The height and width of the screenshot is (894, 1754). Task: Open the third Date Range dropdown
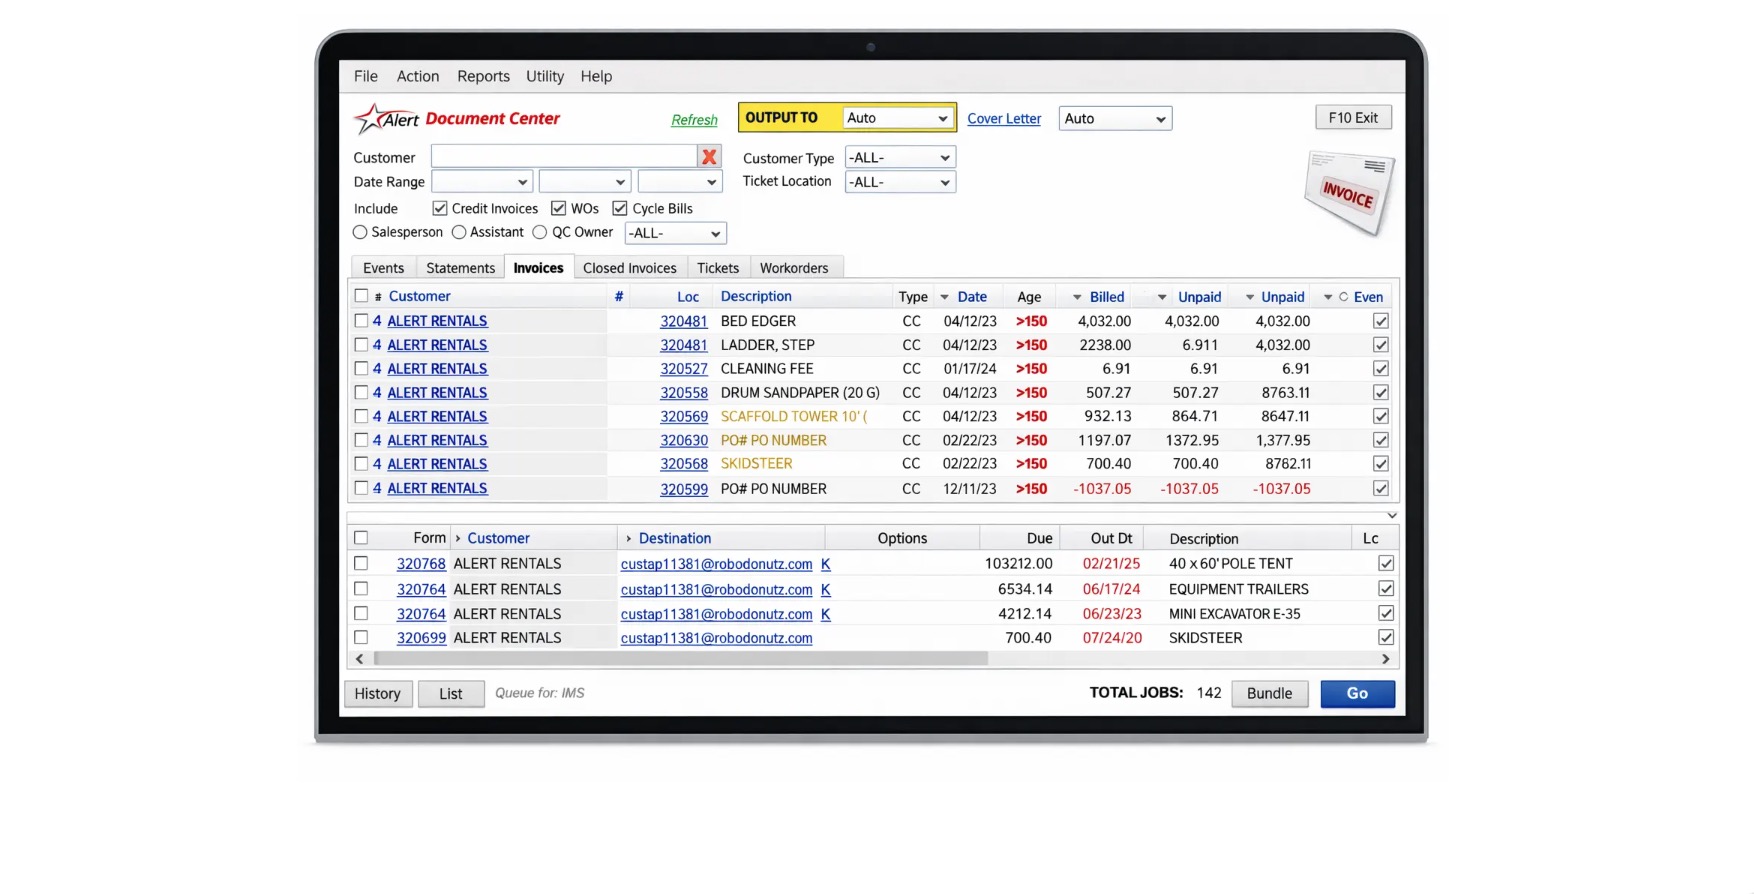680,182
